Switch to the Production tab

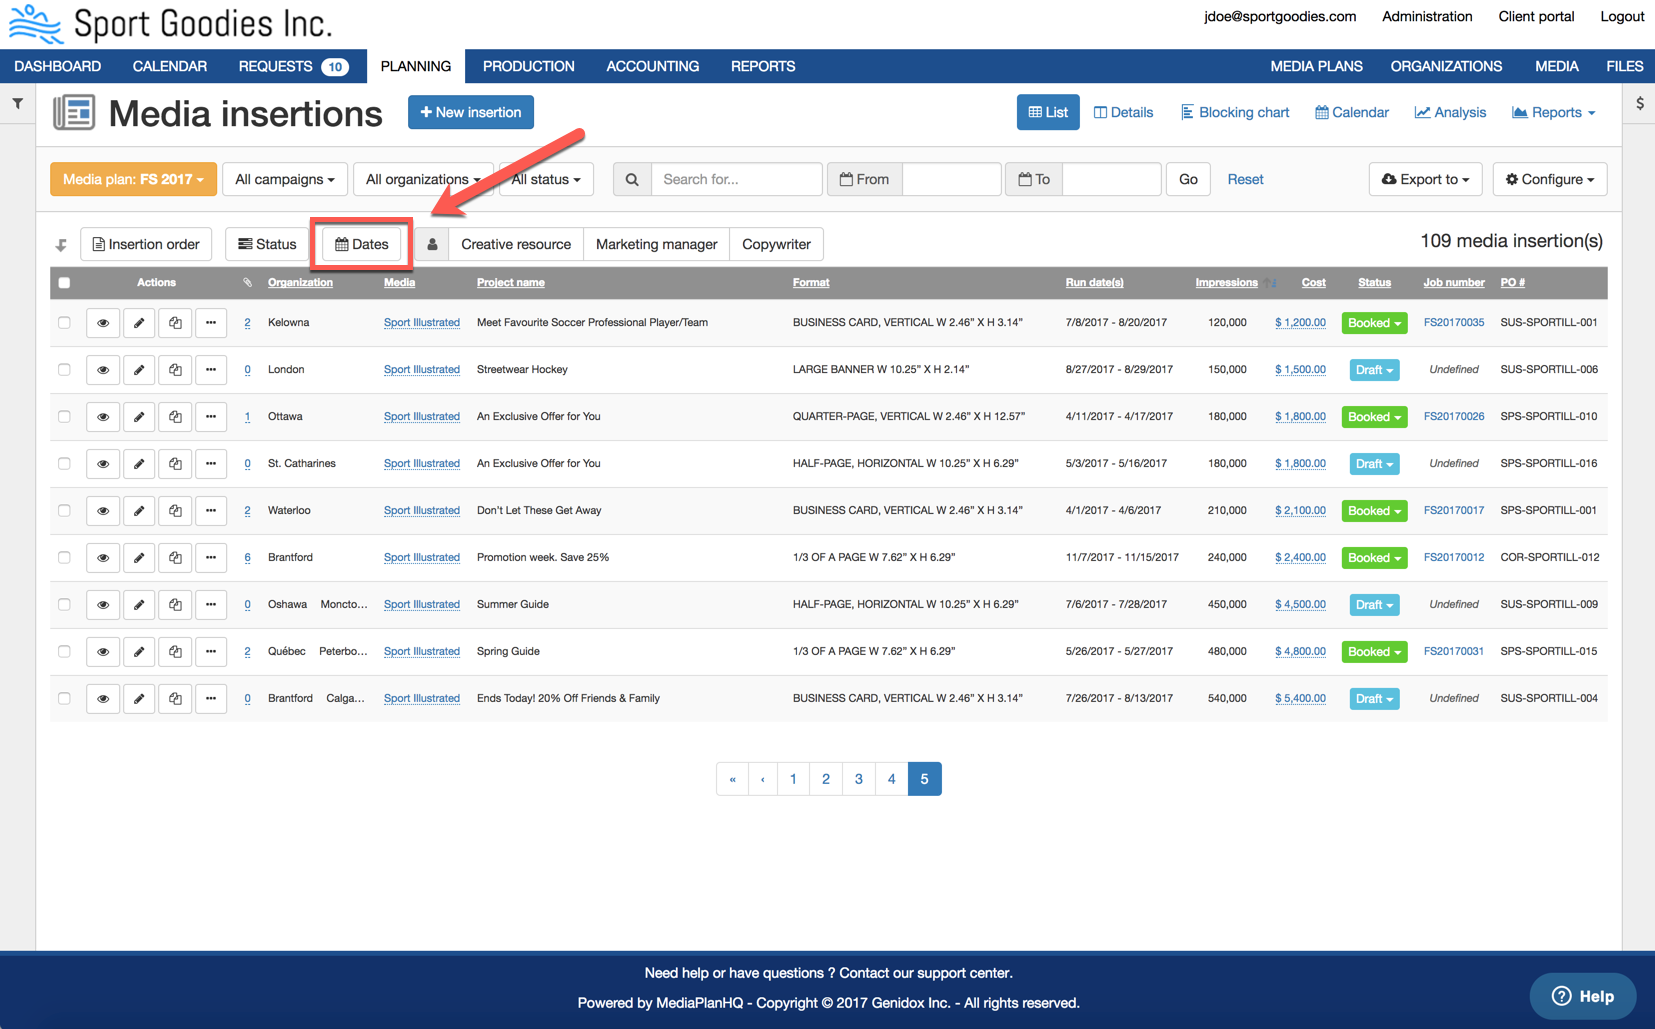pyautogui.click(x=528, y=66)
